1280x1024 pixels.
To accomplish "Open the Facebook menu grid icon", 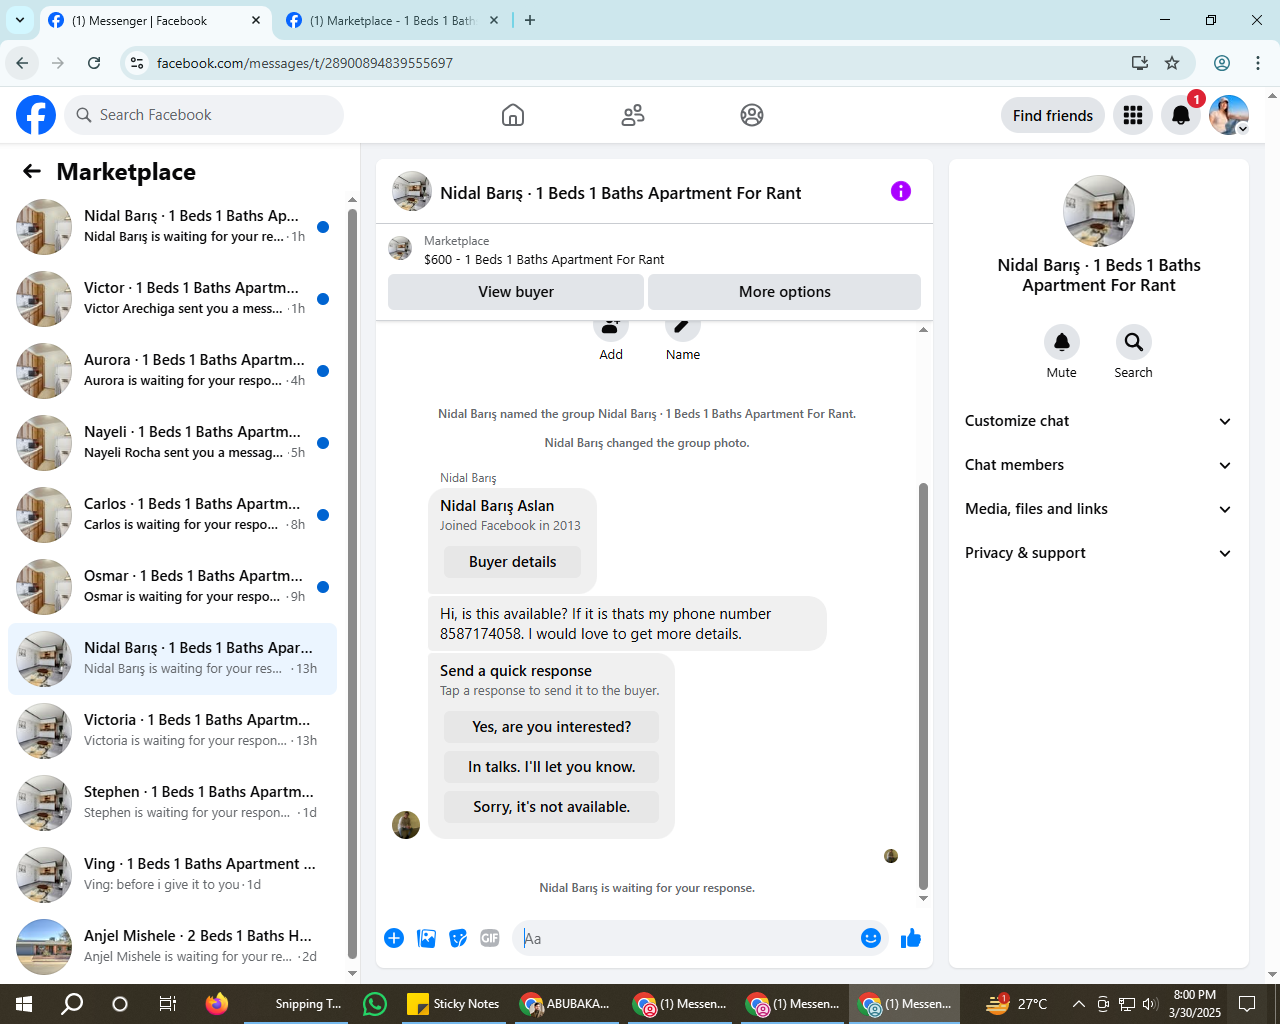I will (x=1133, y=115).
